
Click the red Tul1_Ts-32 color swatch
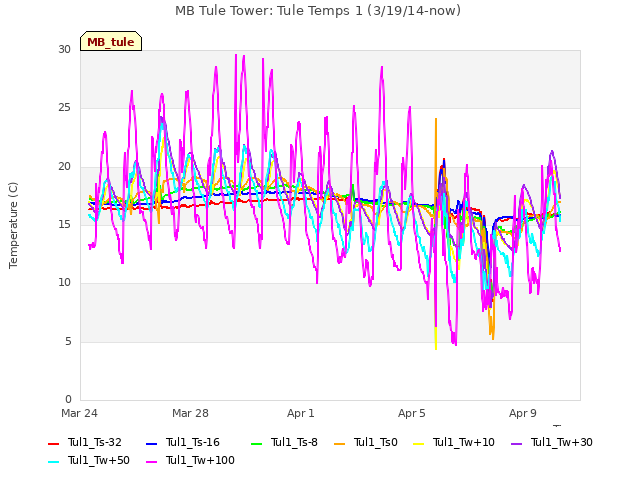tap(53, 443)
